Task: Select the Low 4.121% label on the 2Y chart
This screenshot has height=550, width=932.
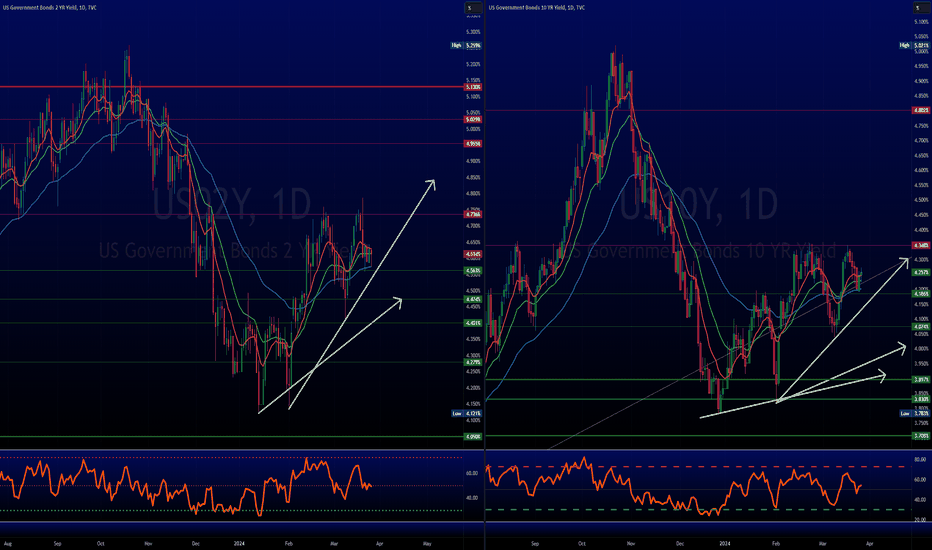Action: tap(467, 413)
